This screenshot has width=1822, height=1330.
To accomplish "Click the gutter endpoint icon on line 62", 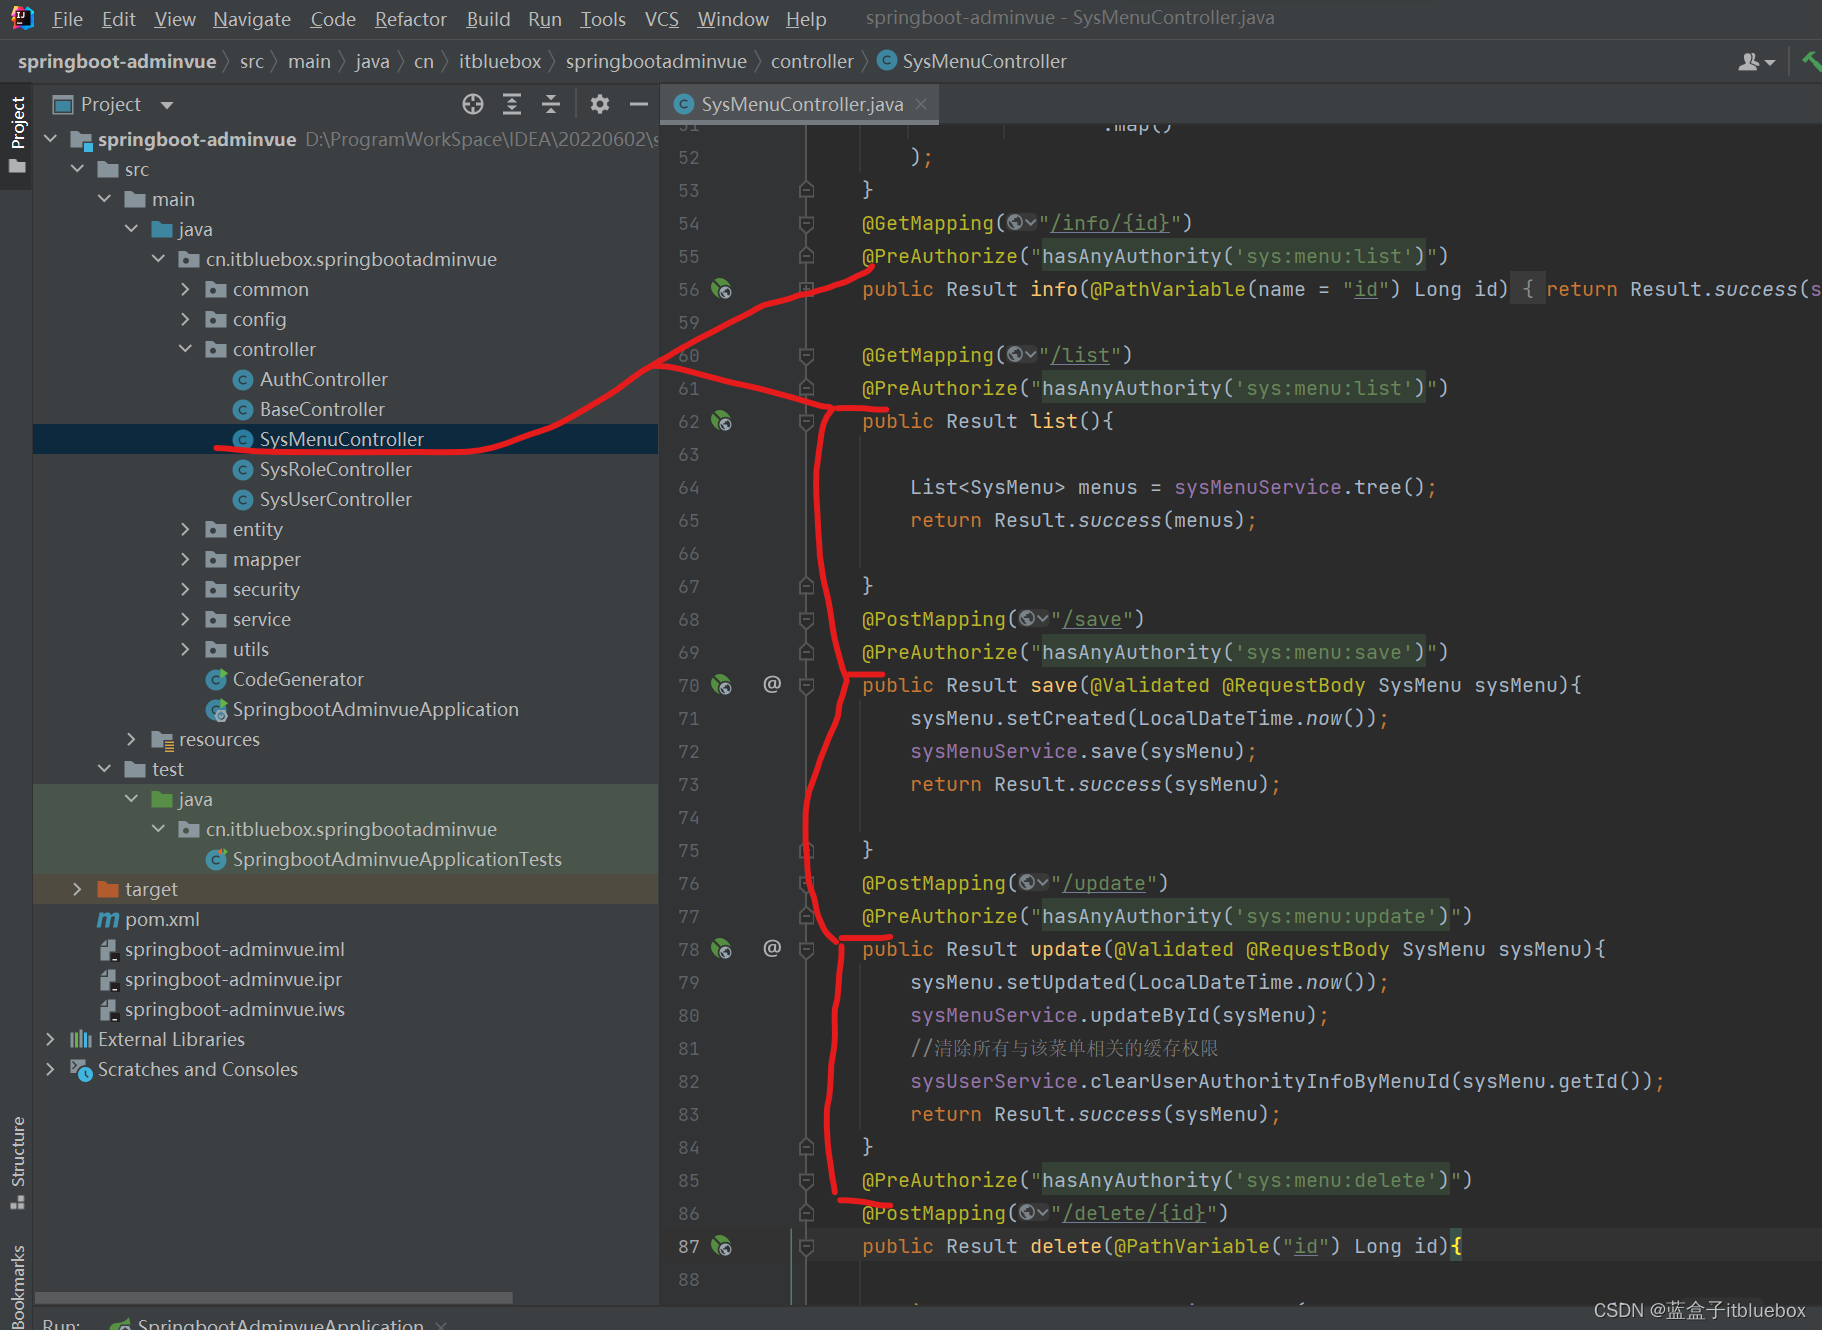I will (721, 421).
